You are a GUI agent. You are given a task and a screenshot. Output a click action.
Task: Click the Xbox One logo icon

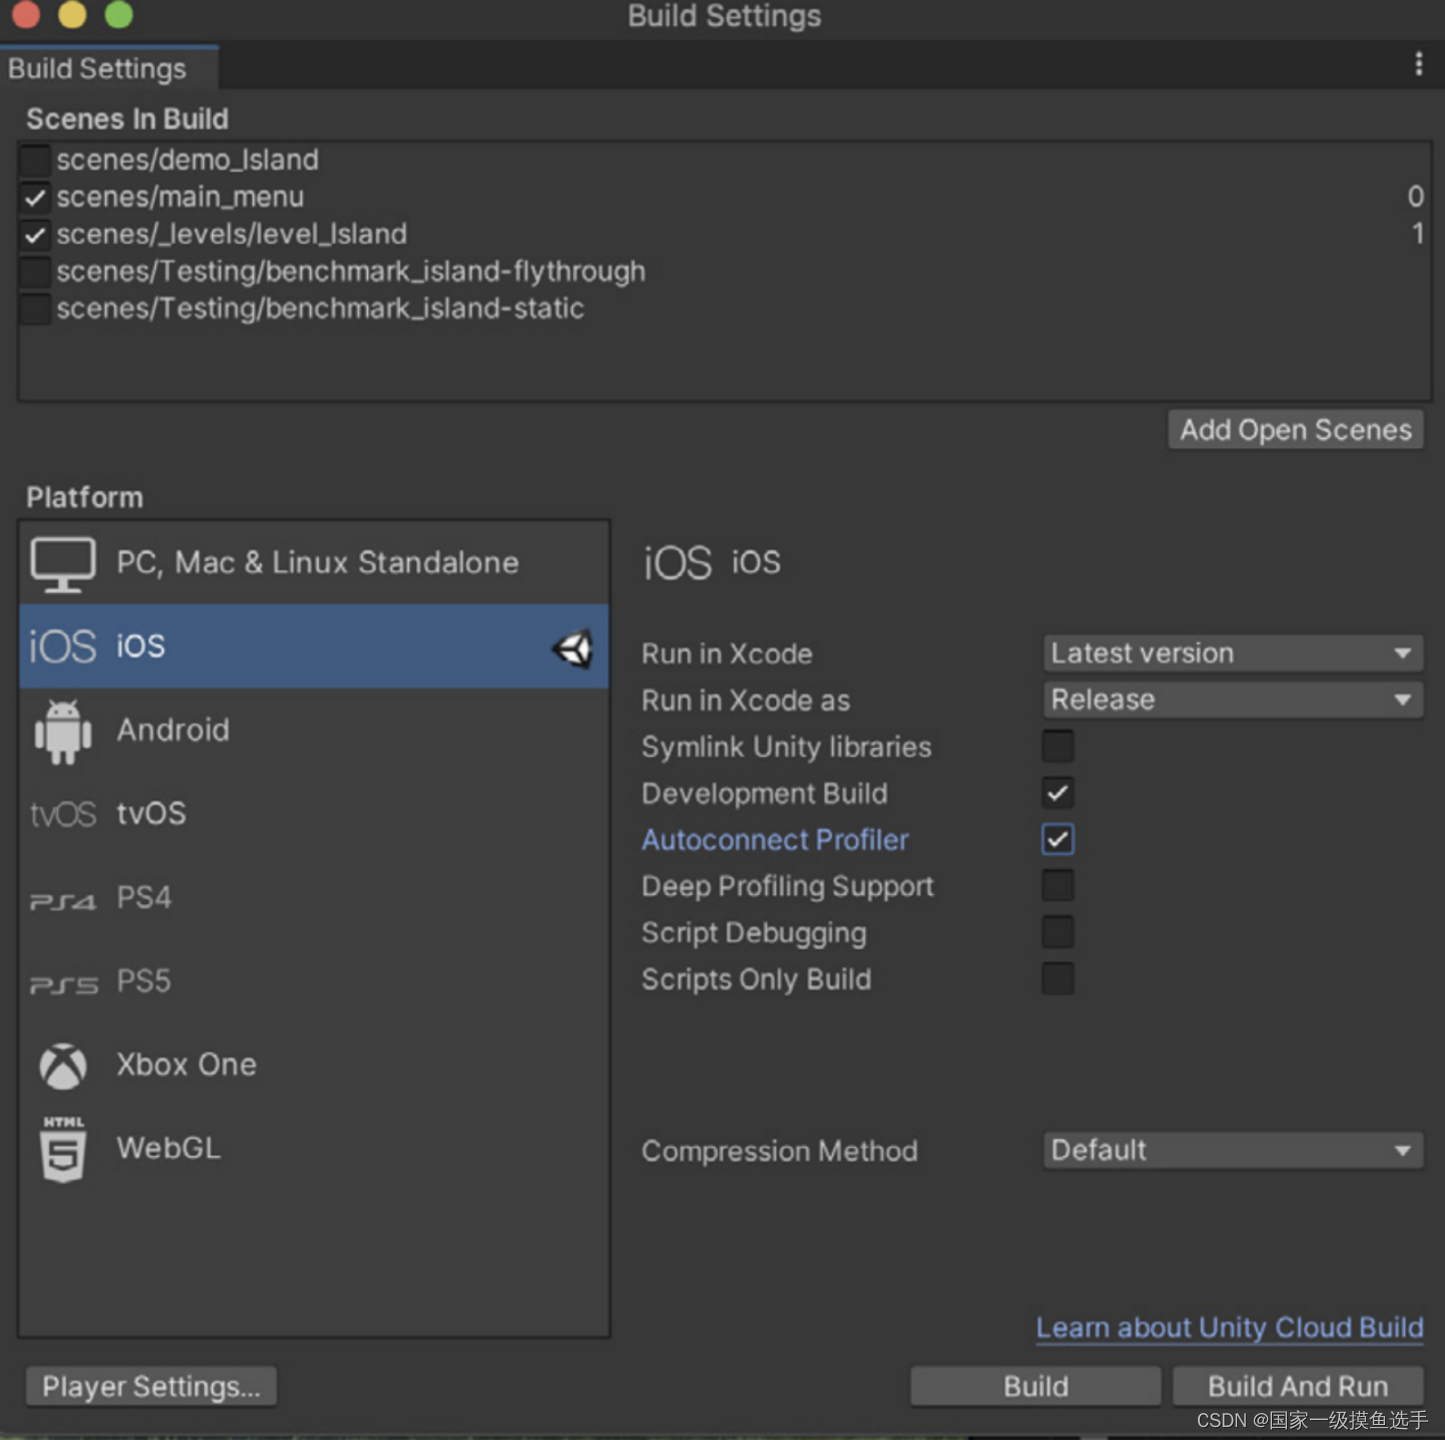coord(63,1067)
